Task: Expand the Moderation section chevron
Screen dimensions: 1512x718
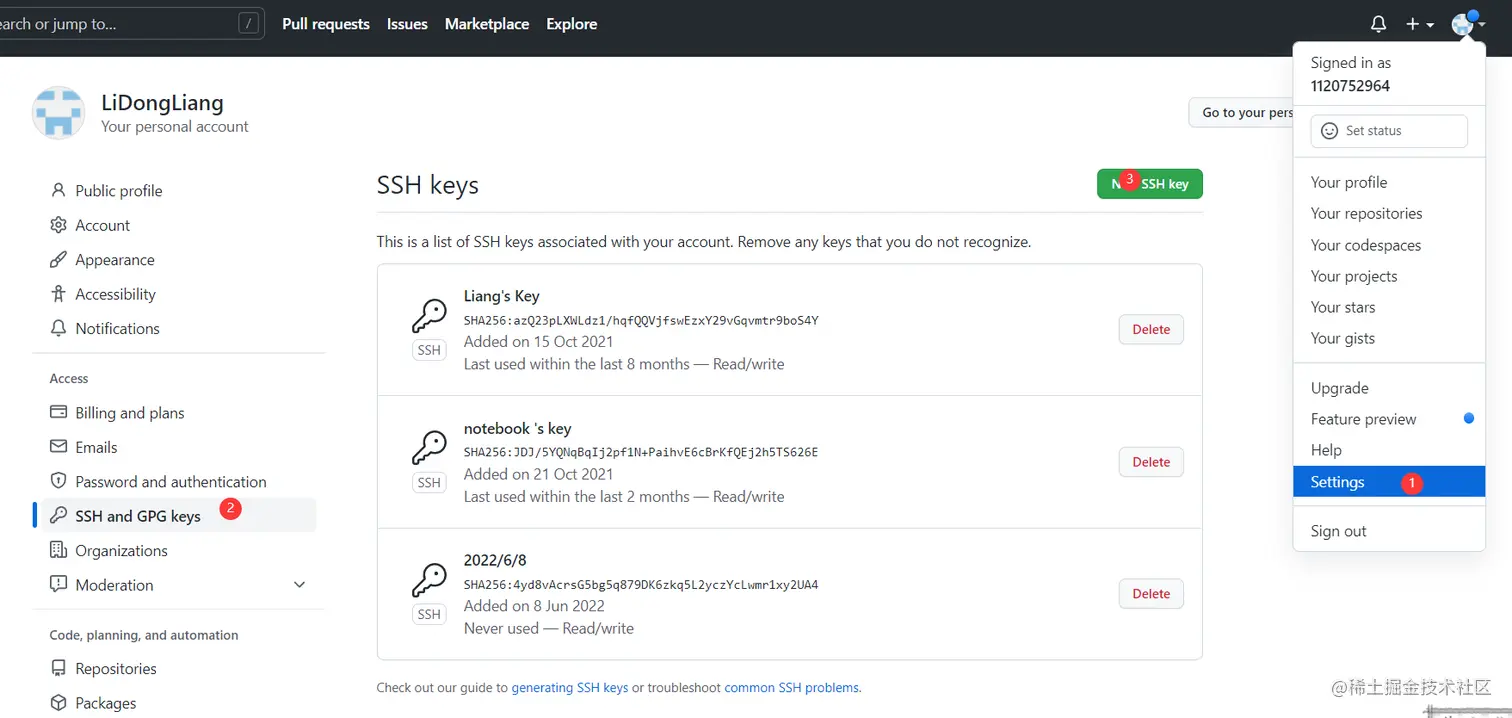Action: coord(299,585)
